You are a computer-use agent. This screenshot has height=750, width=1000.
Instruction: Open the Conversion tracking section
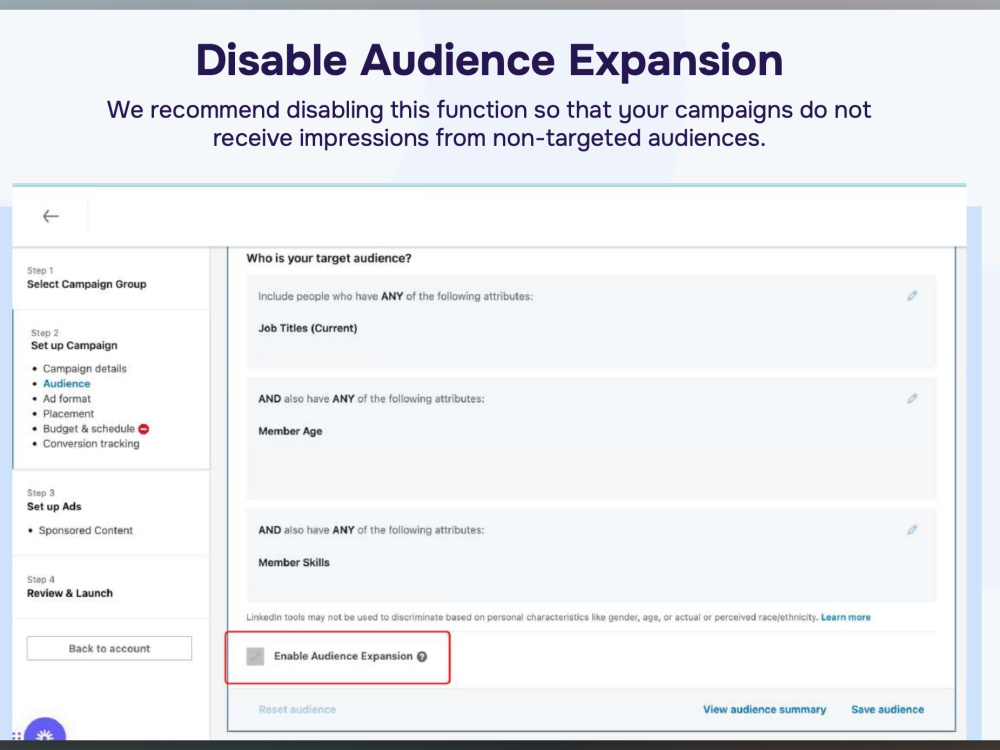[x=91, y=444]
